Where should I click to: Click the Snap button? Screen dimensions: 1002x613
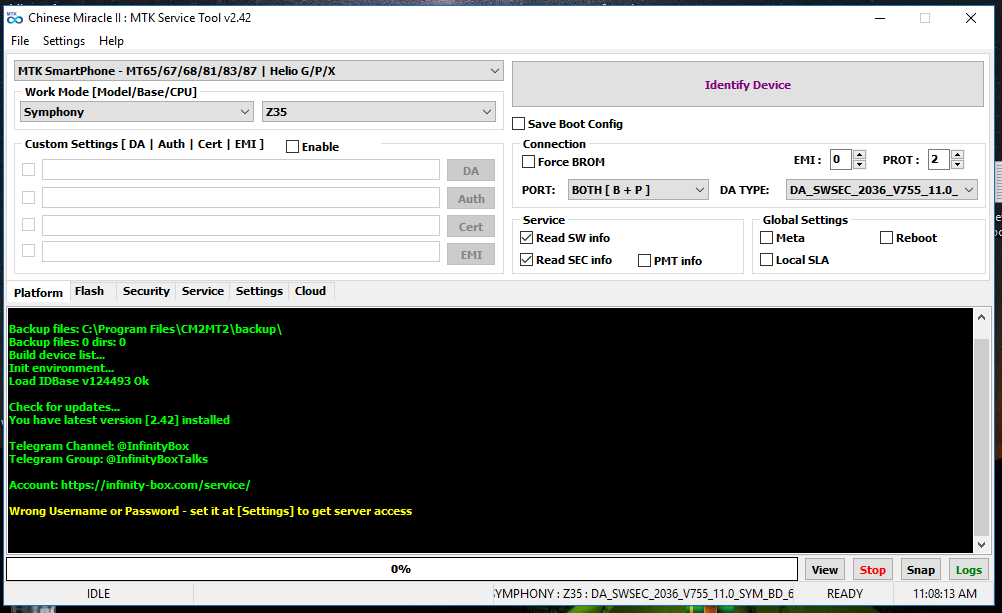(920, 570)
